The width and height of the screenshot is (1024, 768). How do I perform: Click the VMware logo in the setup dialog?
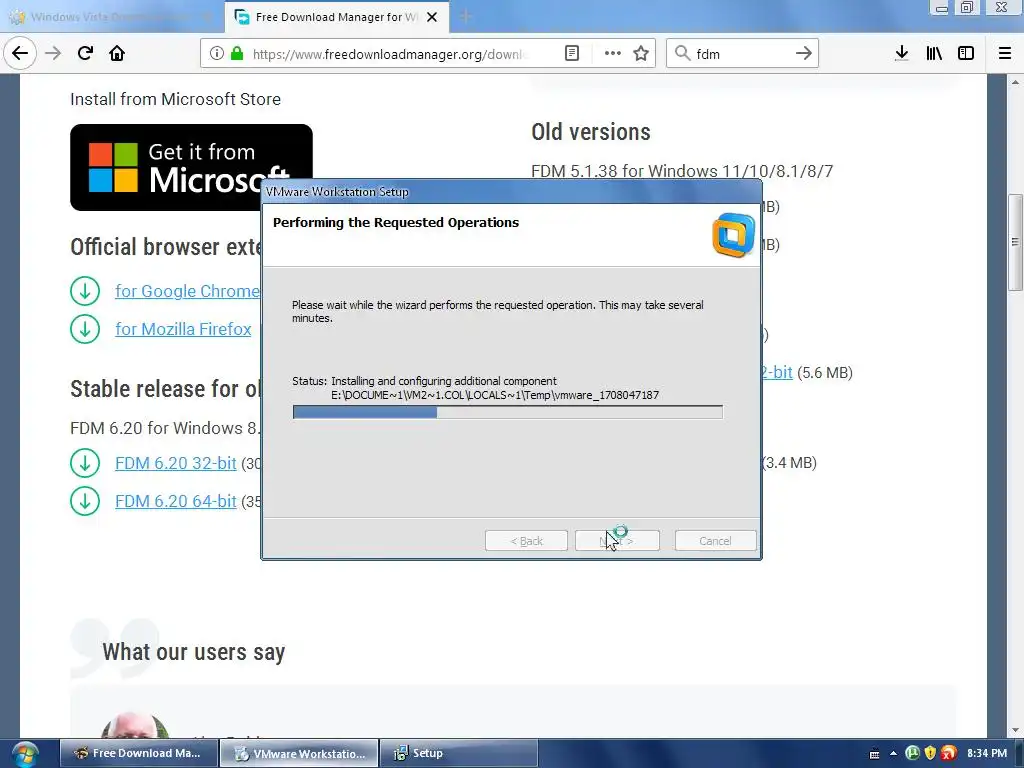(x=734, y=235)
